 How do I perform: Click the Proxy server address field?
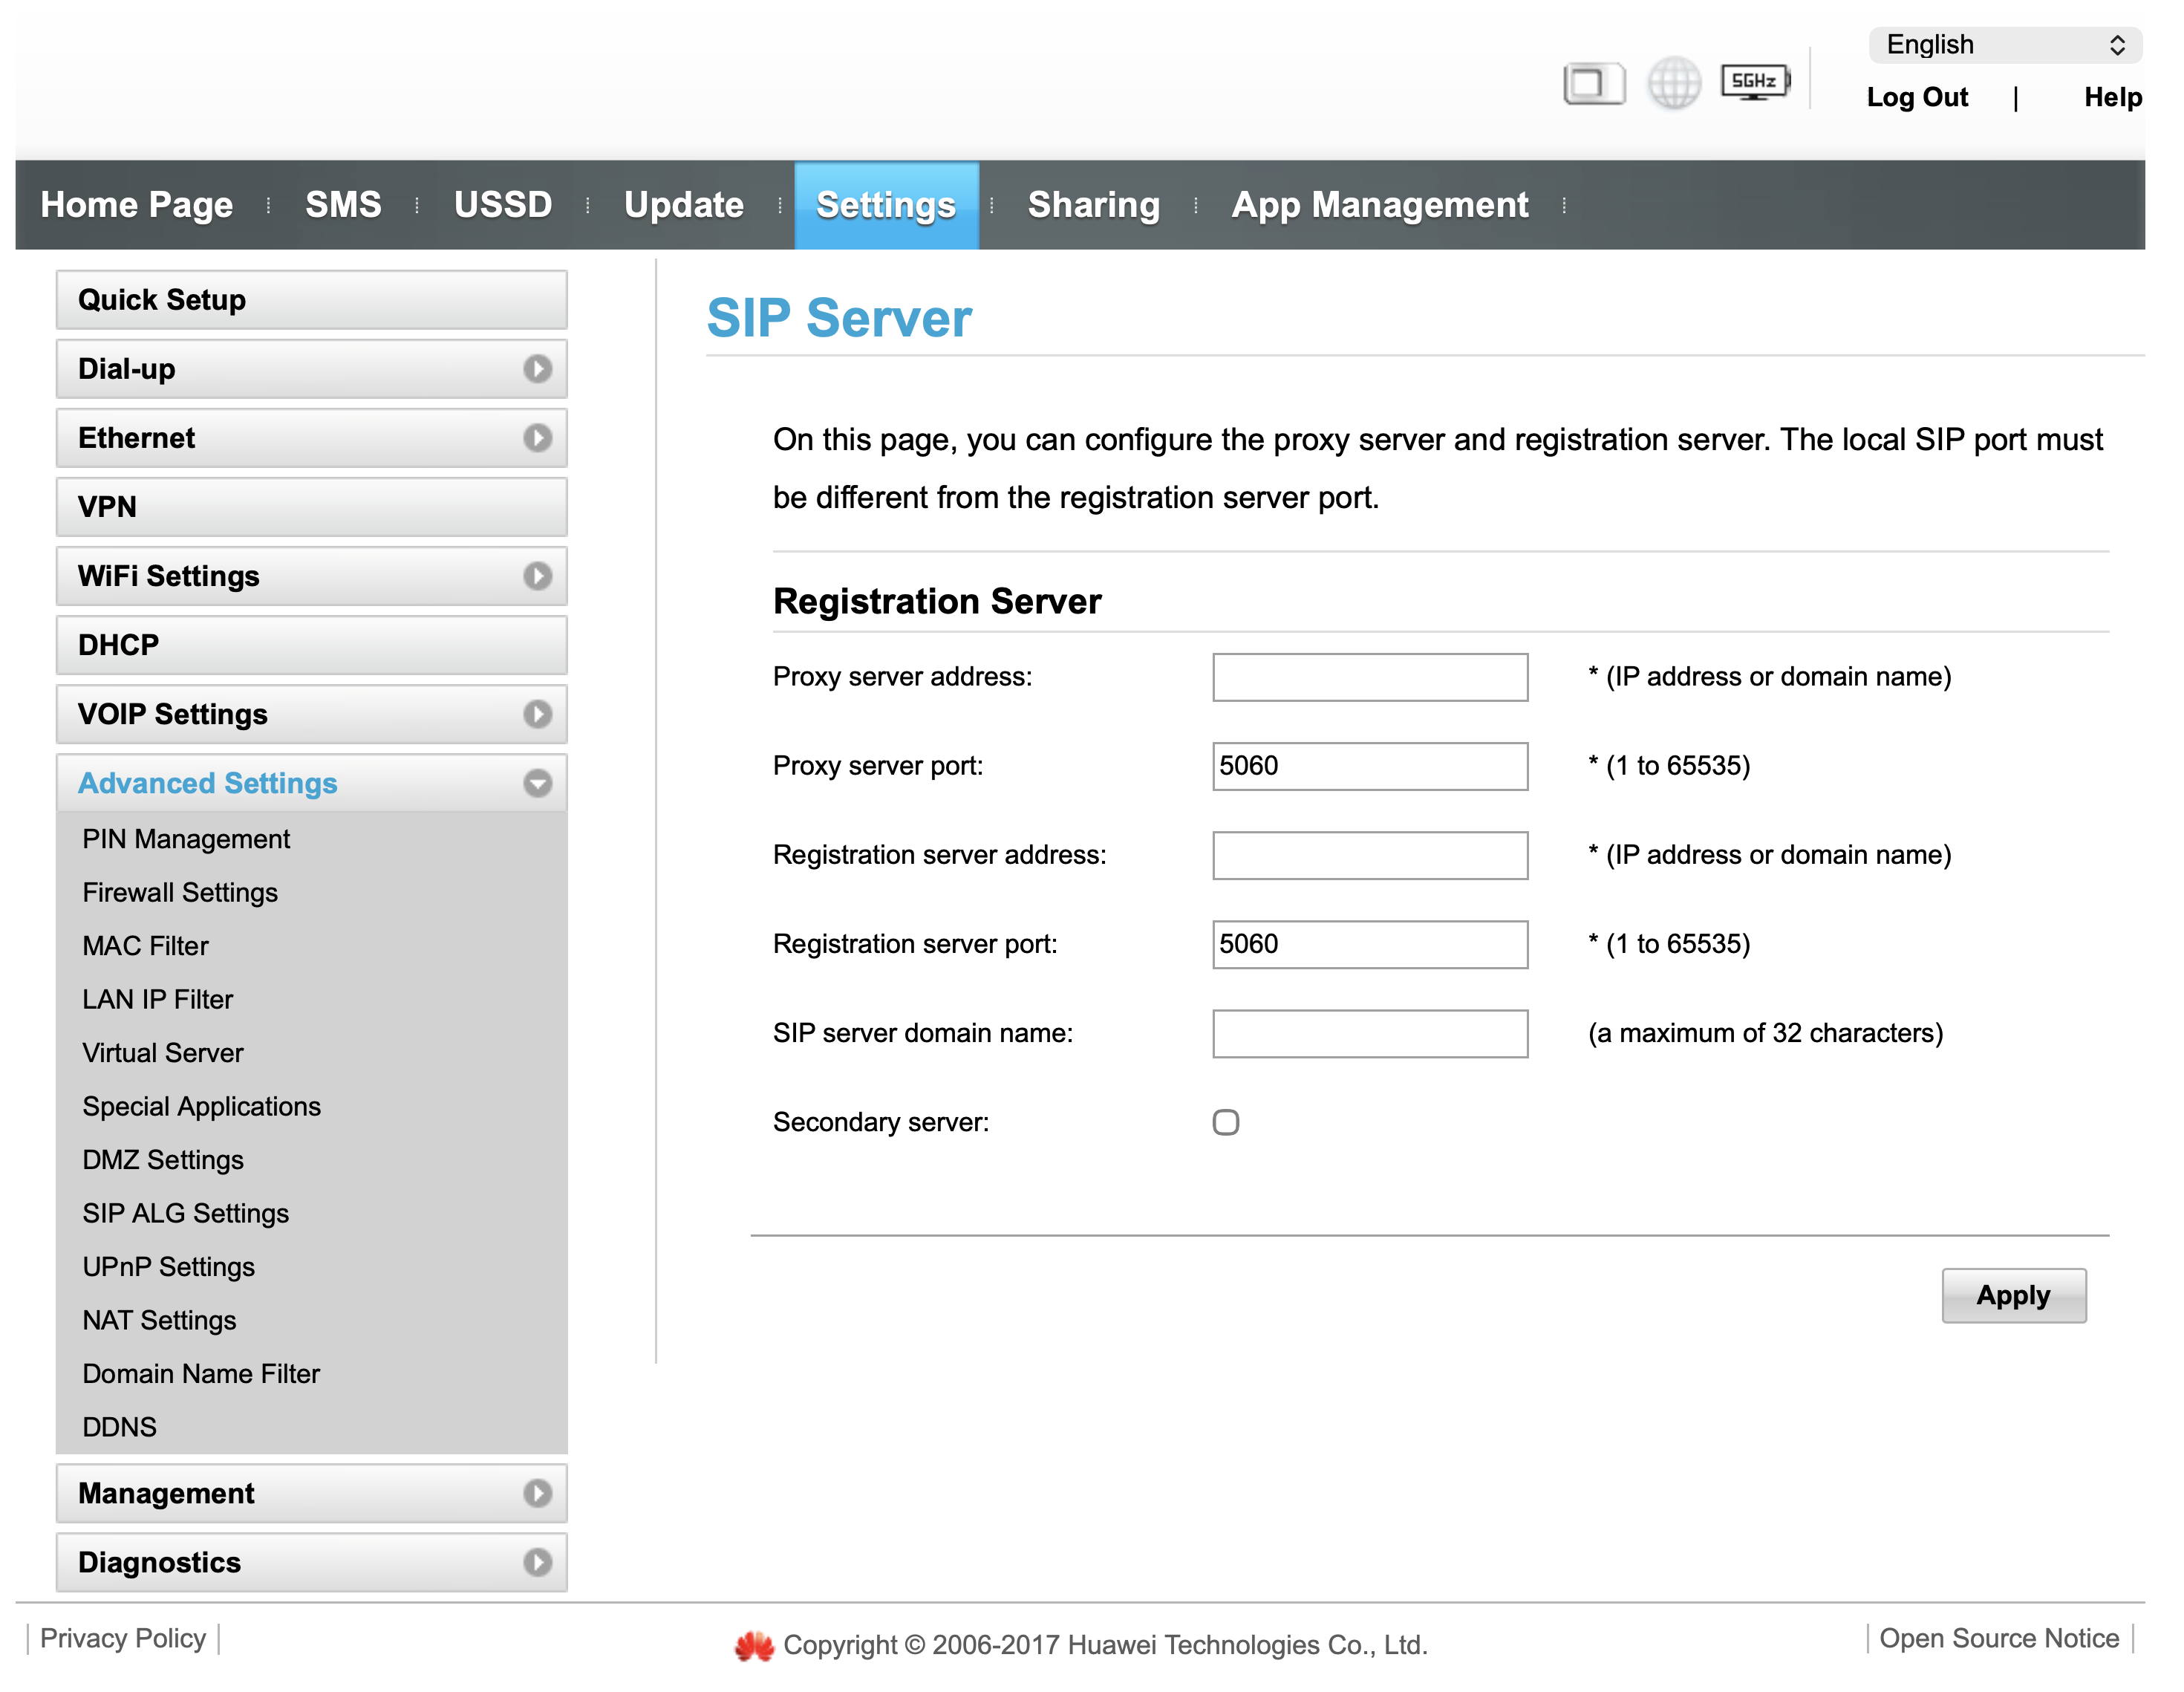pos(1369,677)
